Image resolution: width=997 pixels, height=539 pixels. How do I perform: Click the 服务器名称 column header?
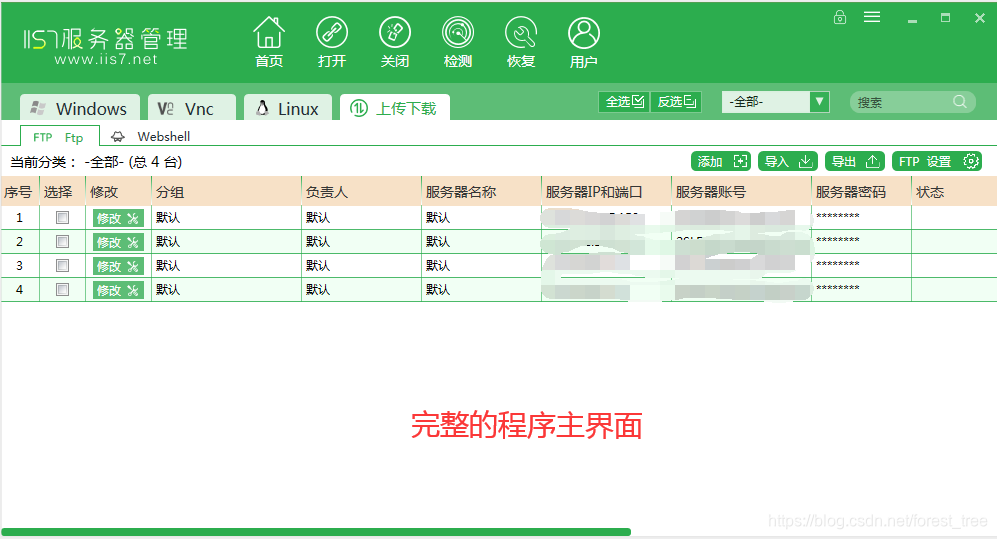(x=481, y=191)
